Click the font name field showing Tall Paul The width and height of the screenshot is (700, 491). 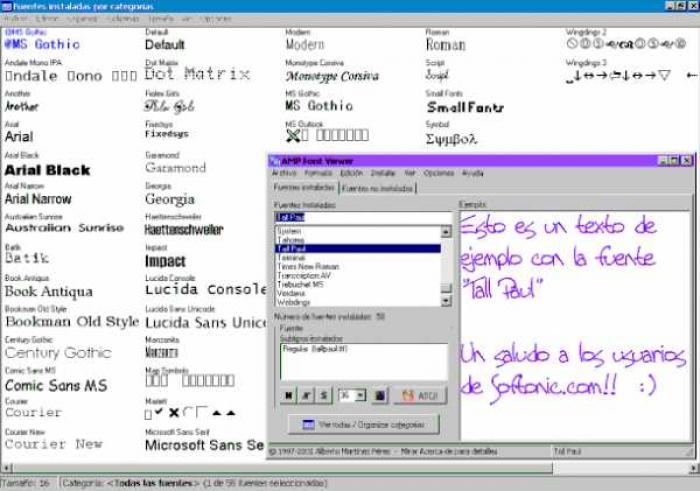tap(362, 217)
